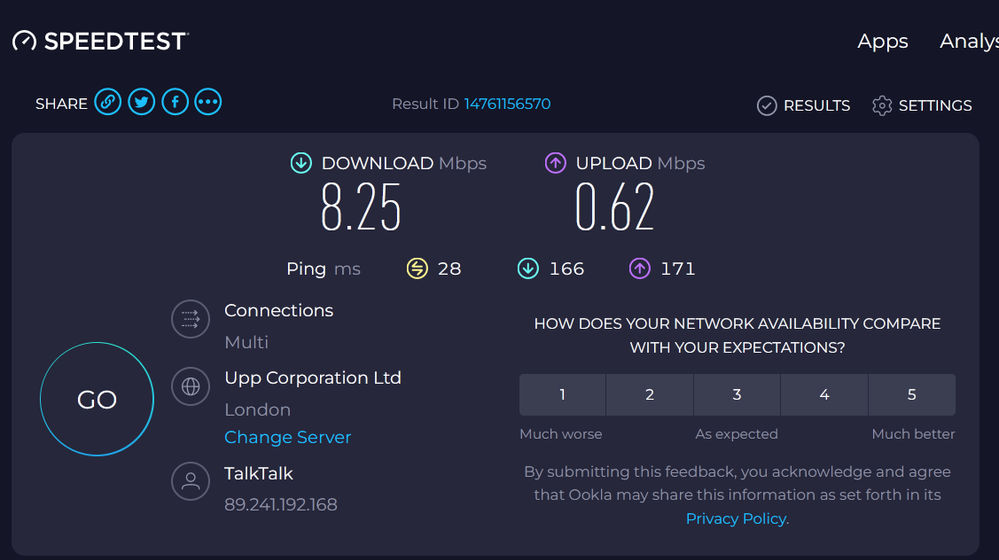
Task: Open result ID 14761156570 link
Action: click(x=507, y=104)
